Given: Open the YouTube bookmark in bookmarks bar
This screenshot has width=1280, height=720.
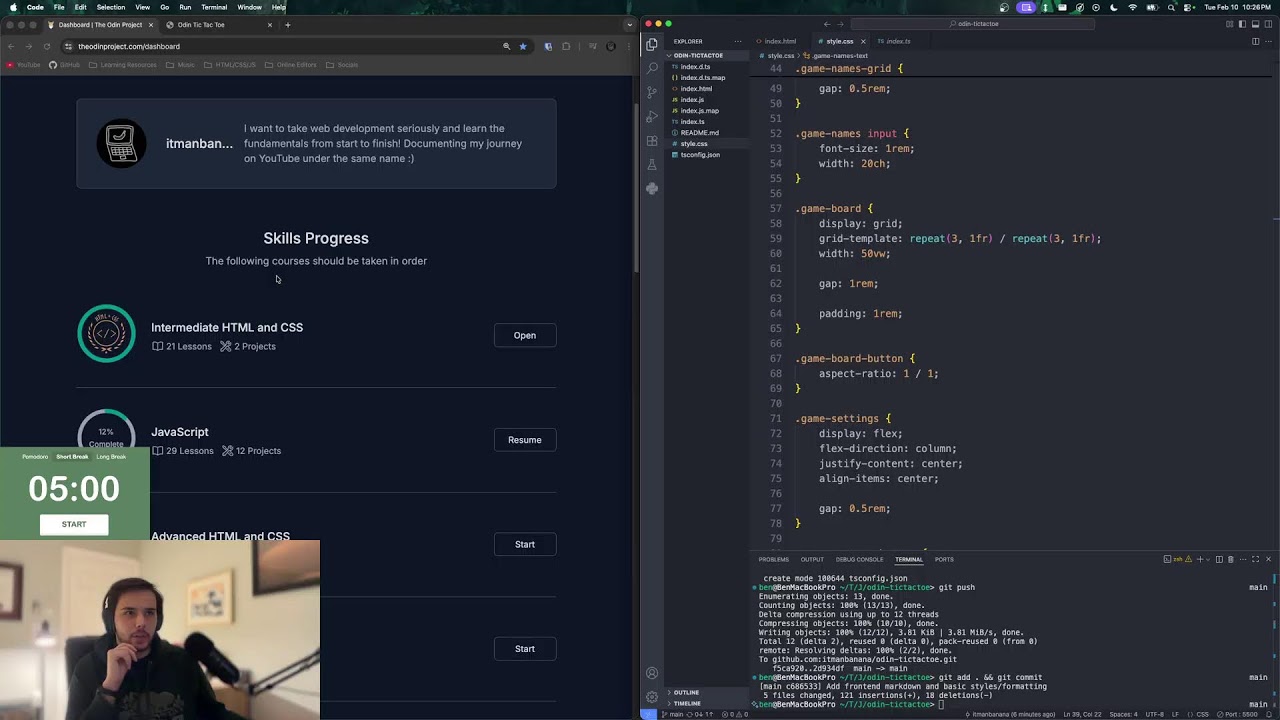Looking at the screenshot, I should [x=23, y=65].
